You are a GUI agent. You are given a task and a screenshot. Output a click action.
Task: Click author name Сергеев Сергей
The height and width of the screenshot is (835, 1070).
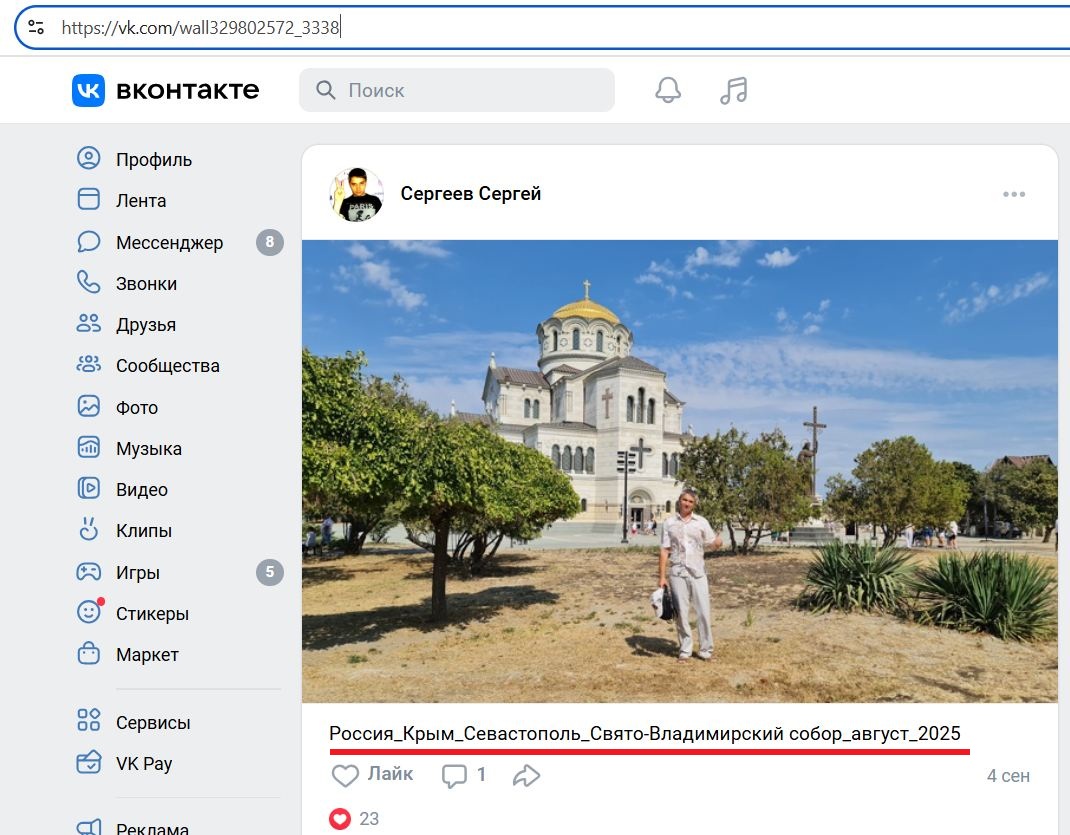coord(470,194)
